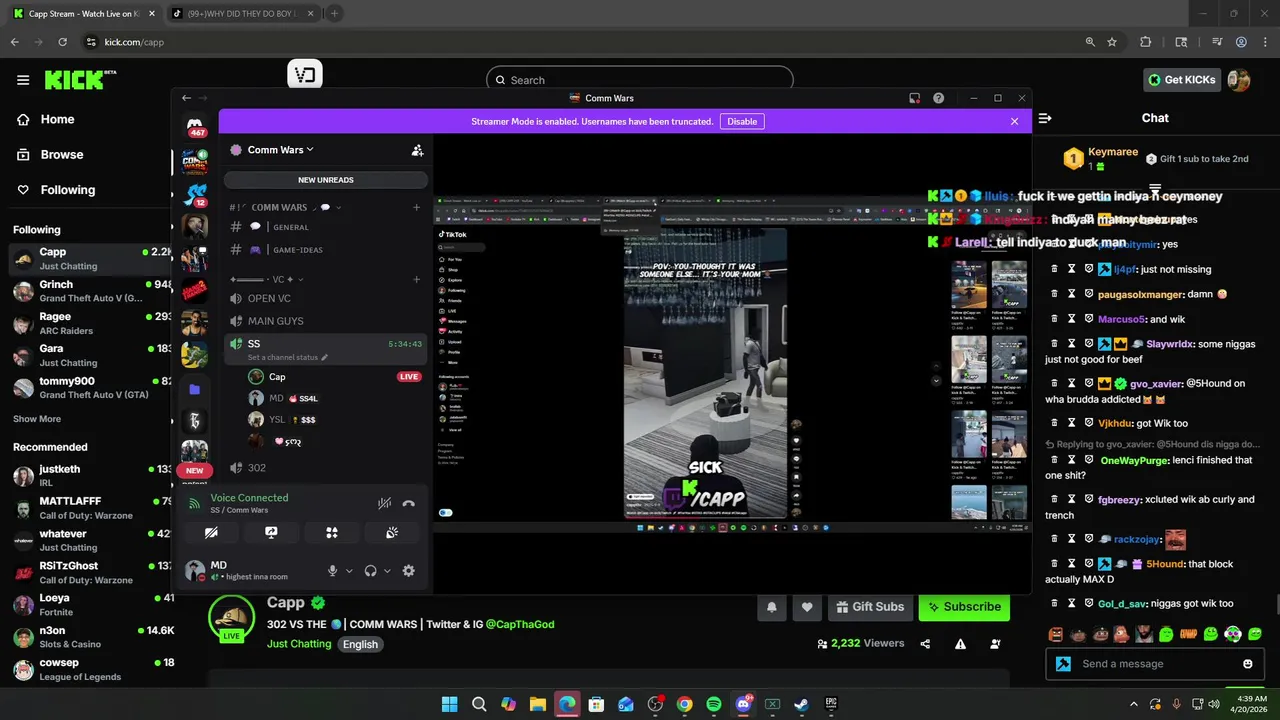Click Get KICKs button
This screenshot has height=720, width=1280.
point(1182,80)
